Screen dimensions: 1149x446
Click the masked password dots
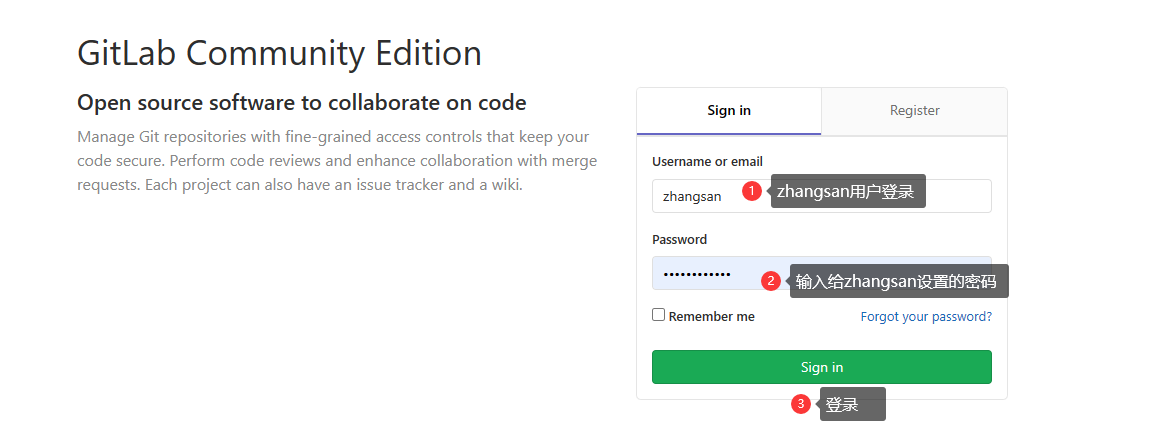tap(697, 274)
